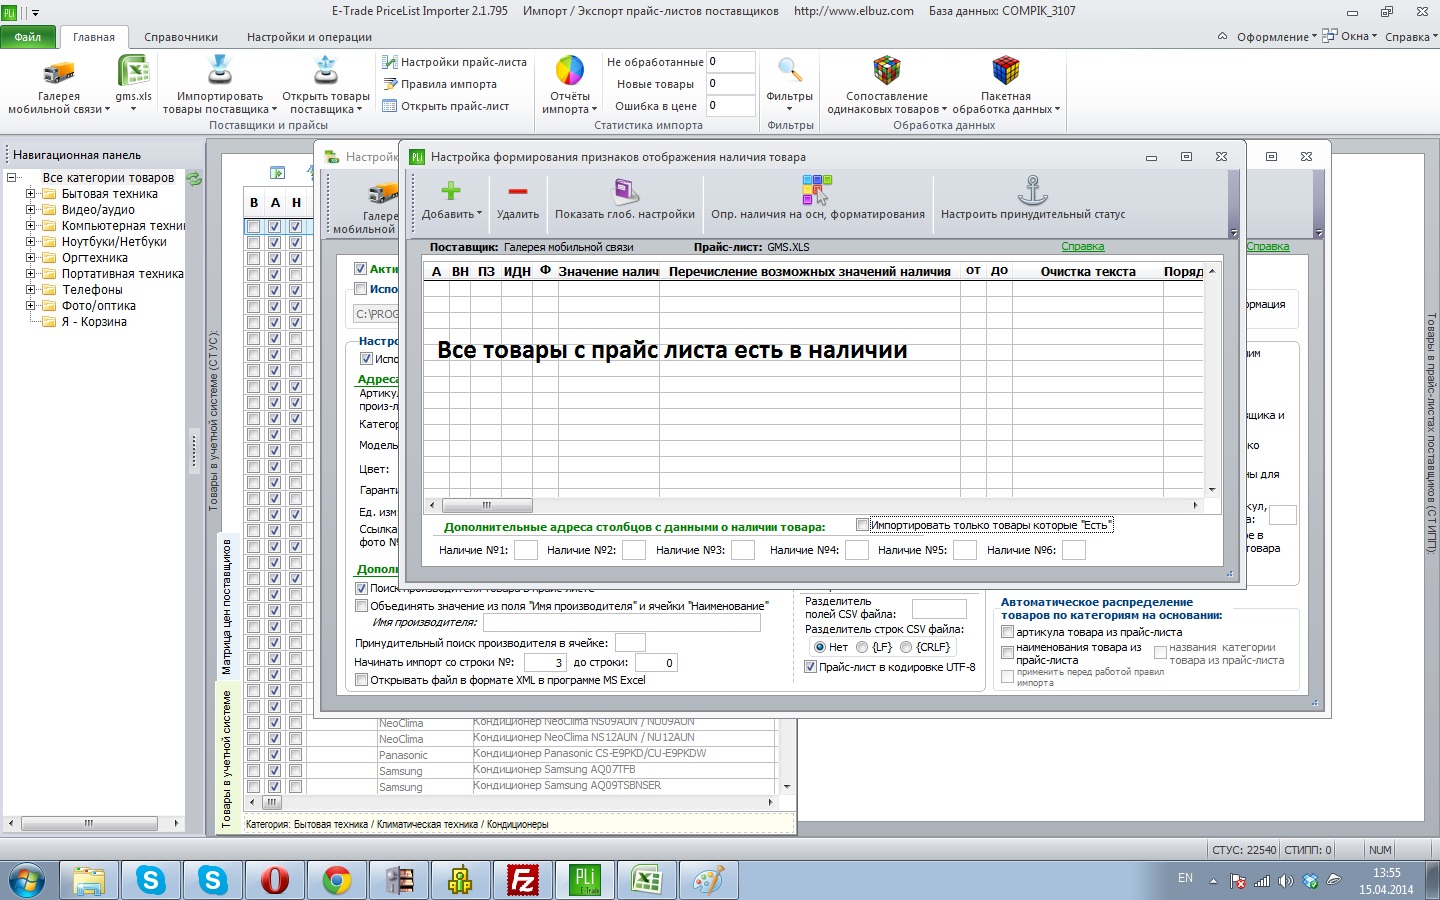Viewport: 1440px width, 900px height.
Task: Open Chrome from the taskbar
Action: click(337, 881)
